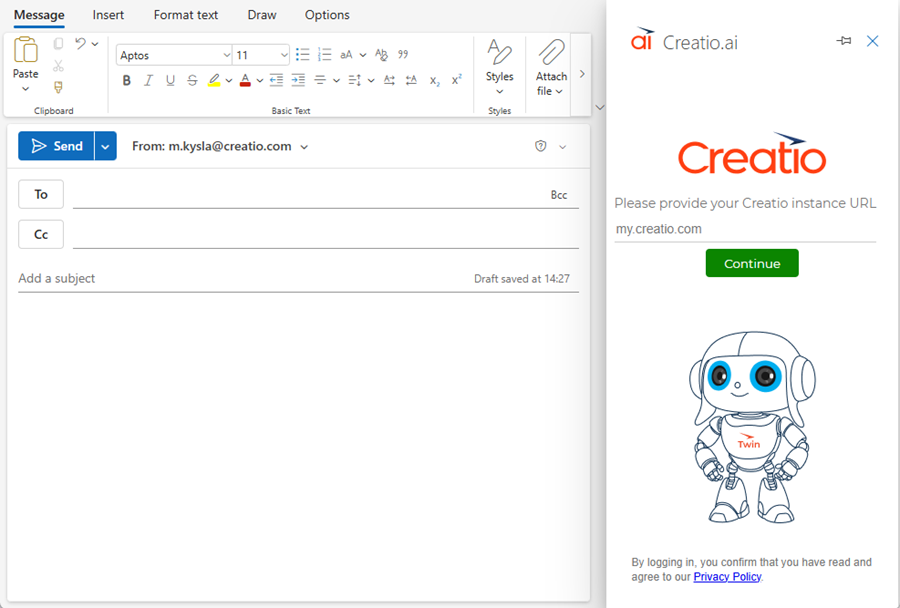
Task: Click the text alignment icon
Action: (320, 80)
